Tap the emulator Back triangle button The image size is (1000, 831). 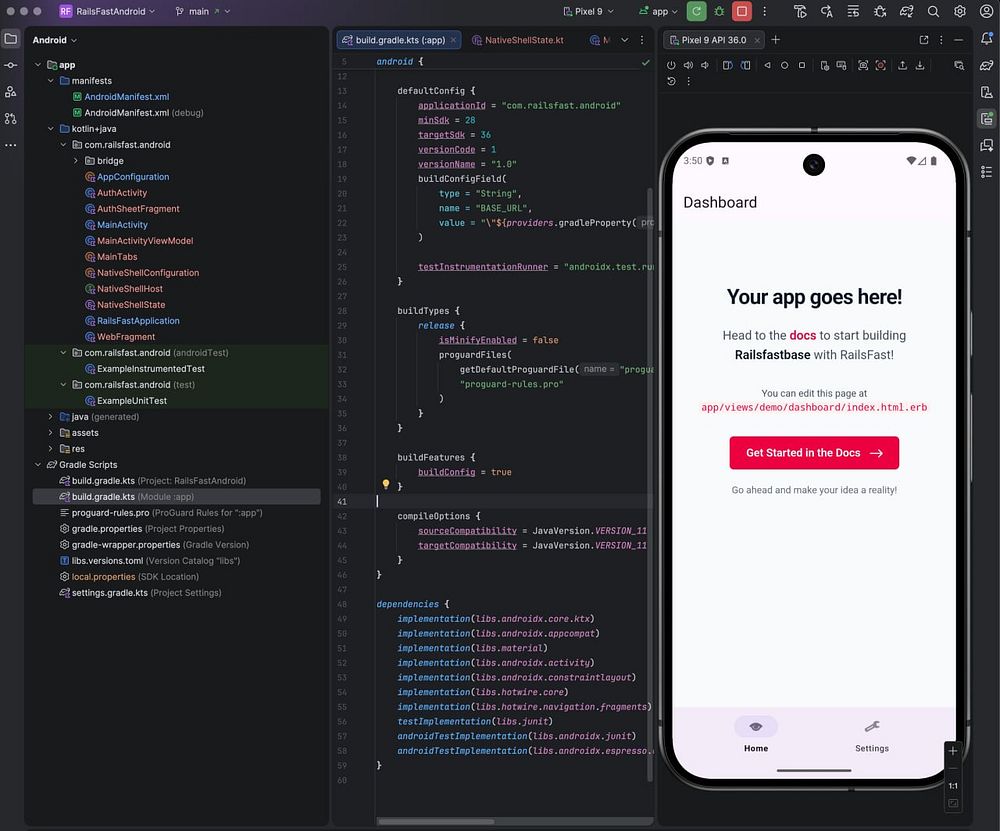click(x=767, y=65)
